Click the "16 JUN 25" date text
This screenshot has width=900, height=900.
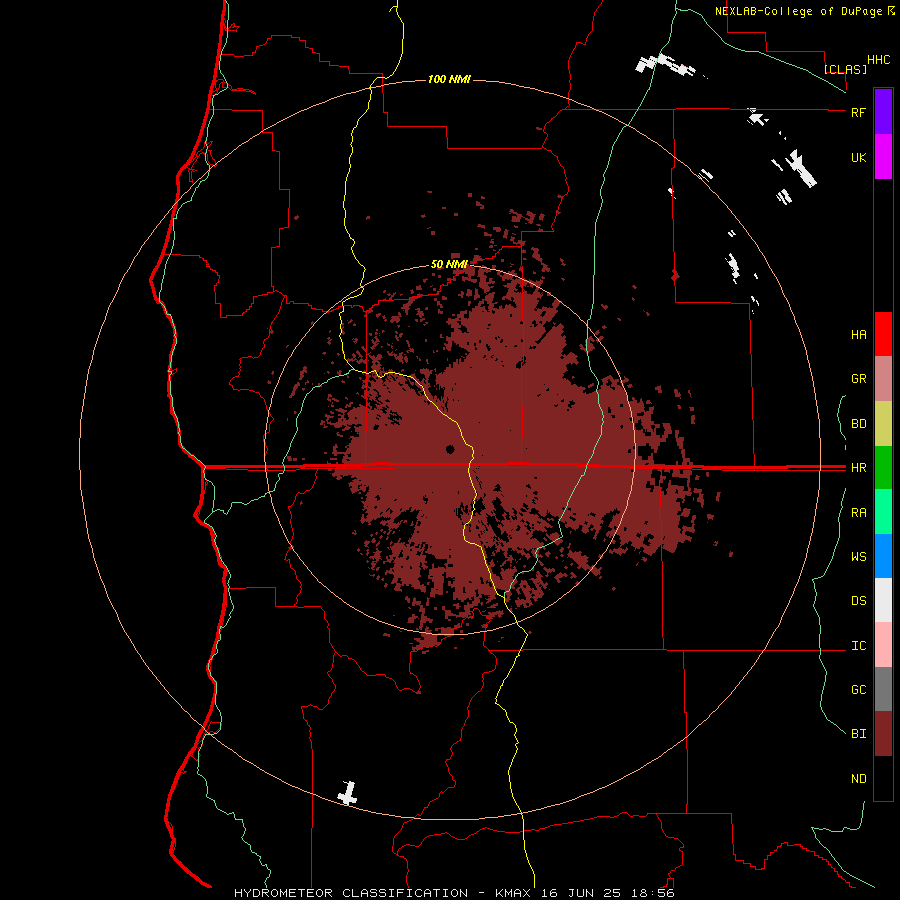pyautogui.click(x=582, y=893)
